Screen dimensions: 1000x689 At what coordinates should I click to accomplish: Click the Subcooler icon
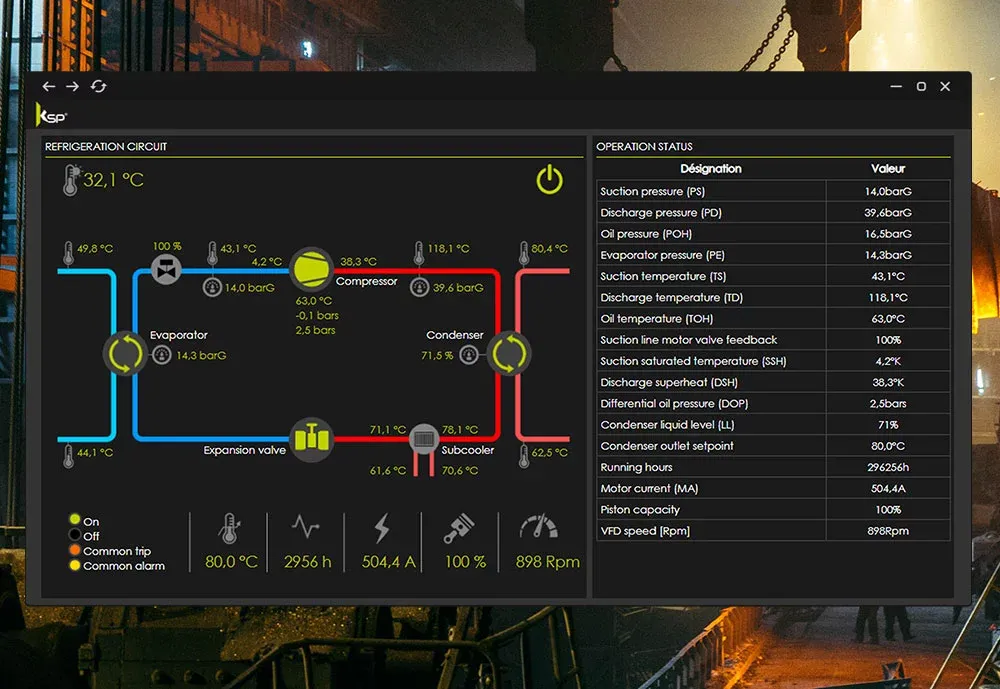click(424, 438)
